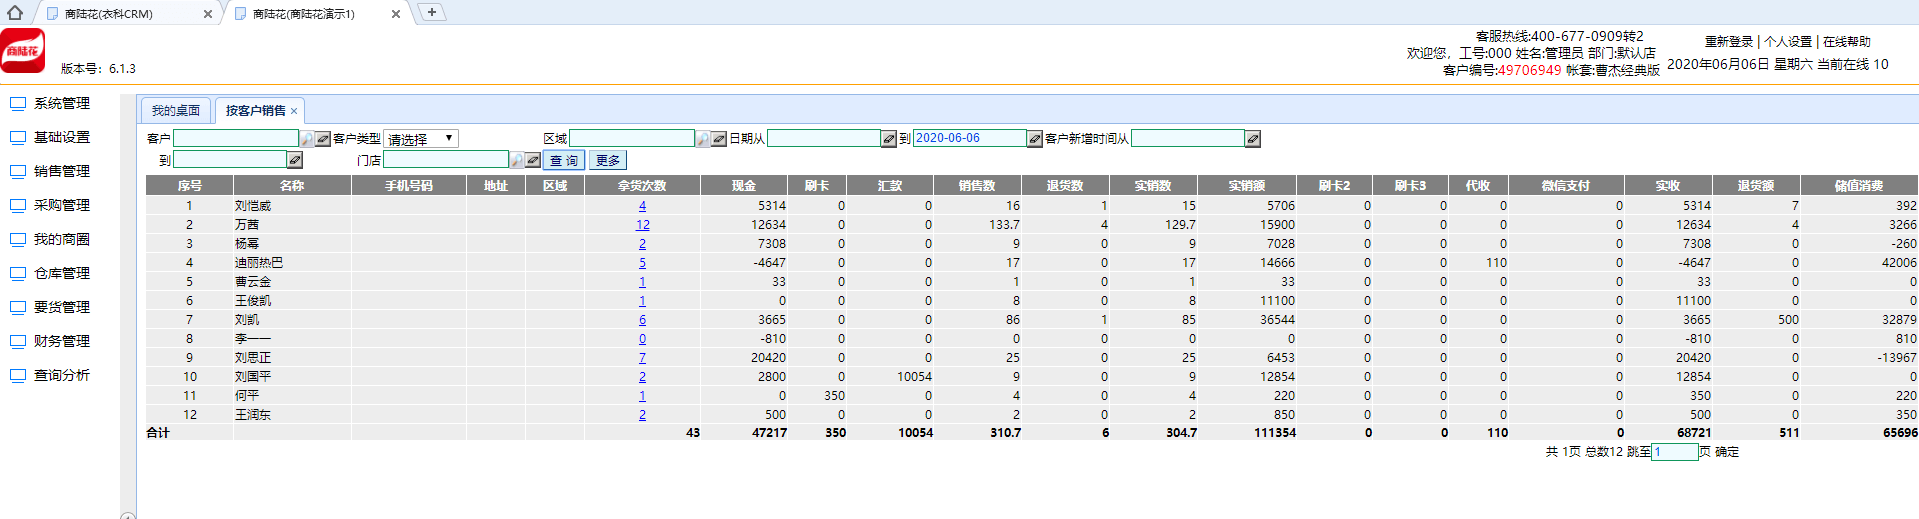Open 在线帮助 link

pyautogui.click(x=1847, y=41)
